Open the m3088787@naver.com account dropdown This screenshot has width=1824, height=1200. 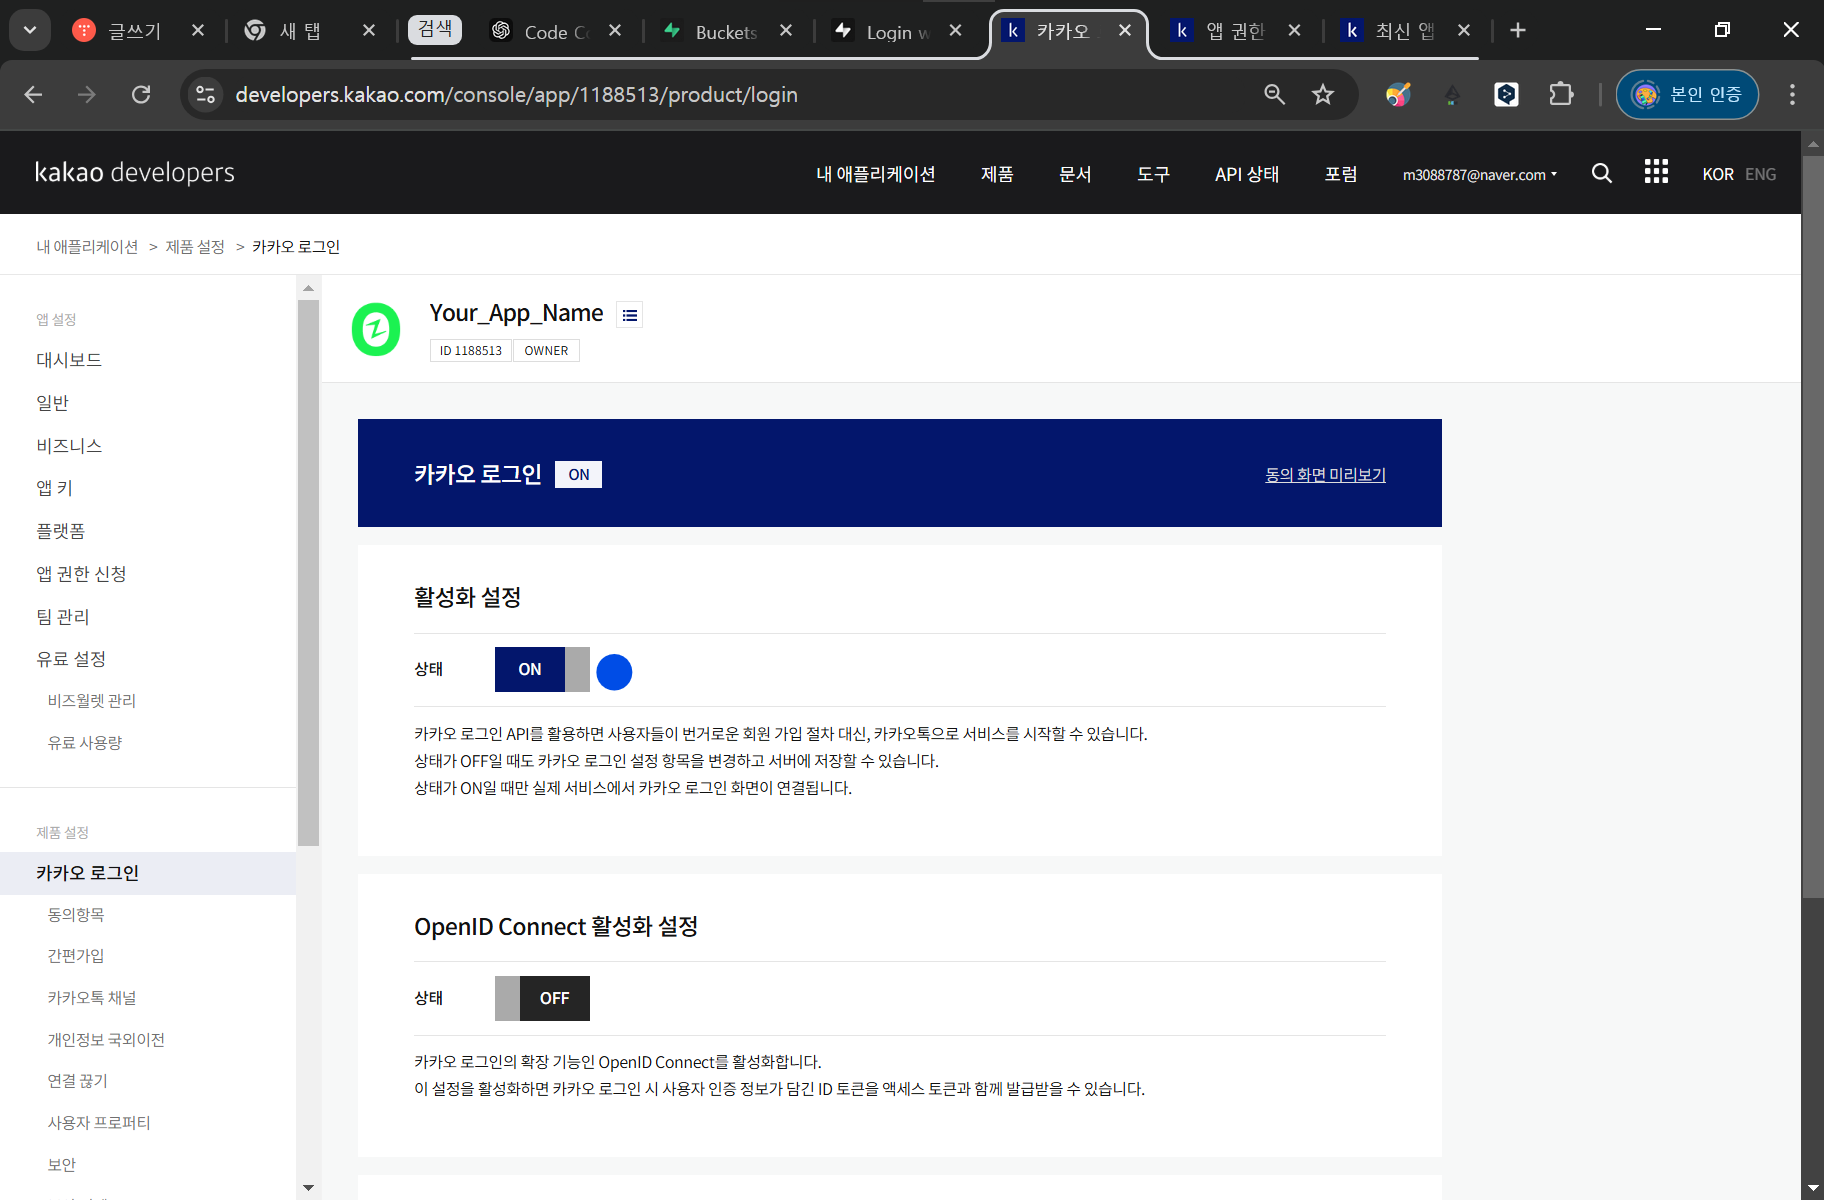[1479, 174]
